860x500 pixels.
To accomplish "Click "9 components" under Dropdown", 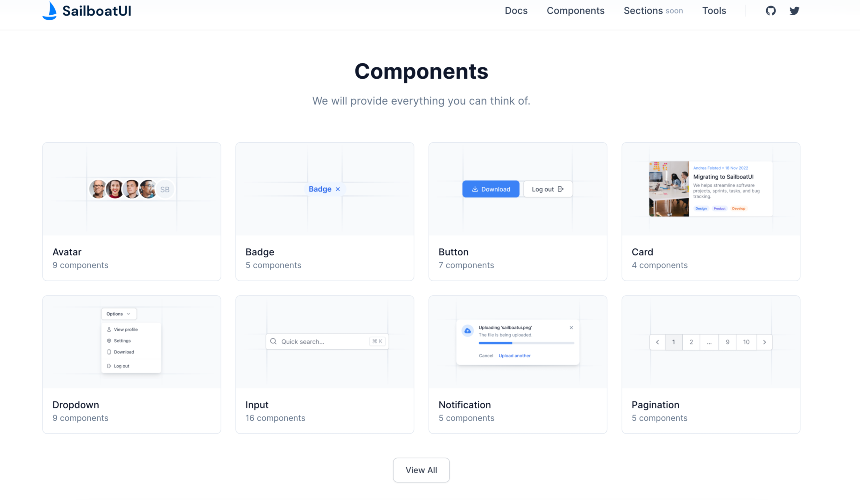I will 80,418.
